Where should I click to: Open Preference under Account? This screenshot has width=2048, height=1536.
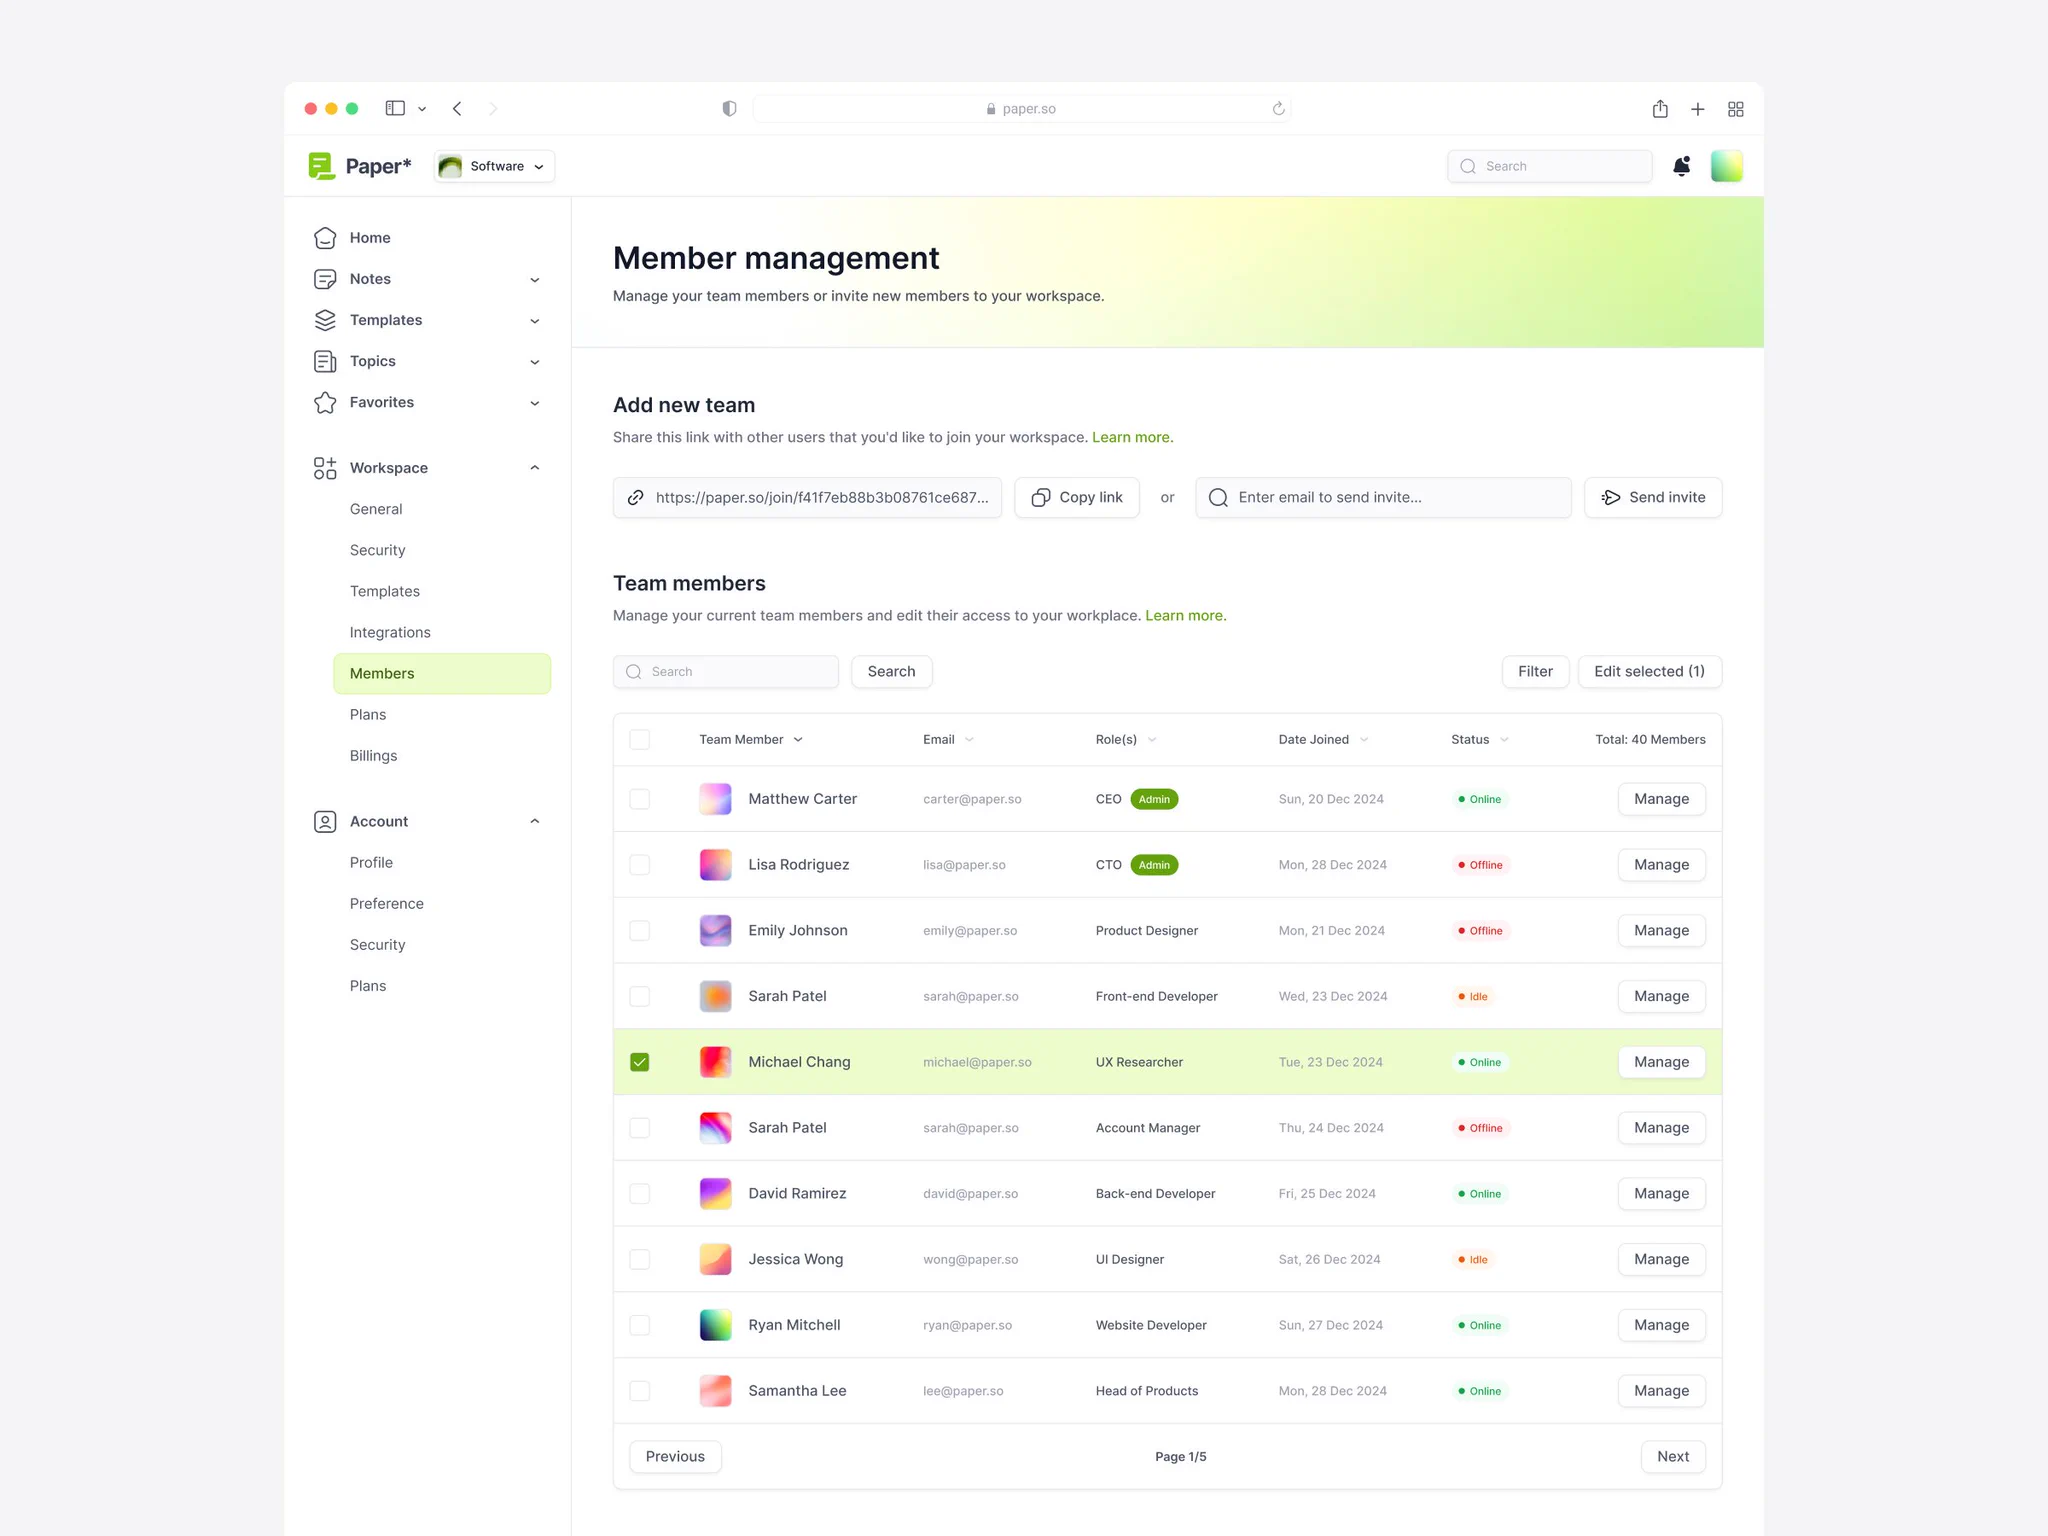pyautogui.click(x=386, y=903)
